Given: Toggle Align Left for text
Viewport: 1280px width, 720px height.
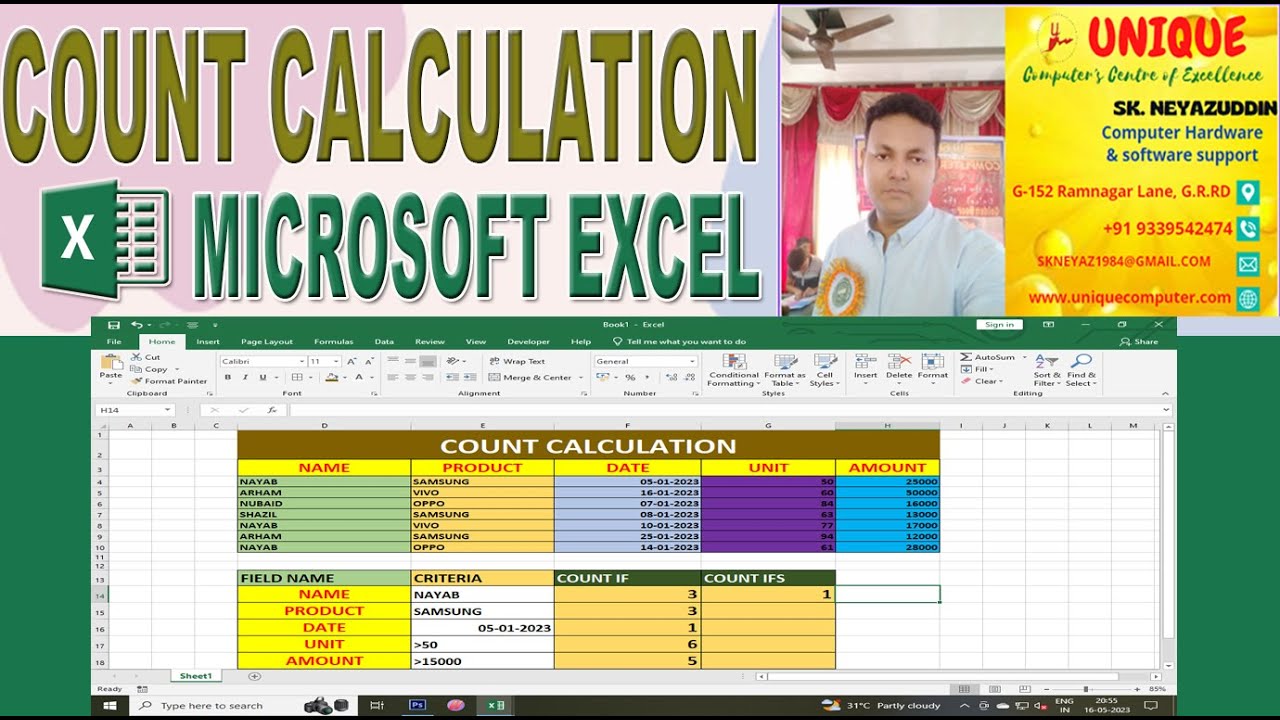Looking at the screenshot, I should (393, 377).
